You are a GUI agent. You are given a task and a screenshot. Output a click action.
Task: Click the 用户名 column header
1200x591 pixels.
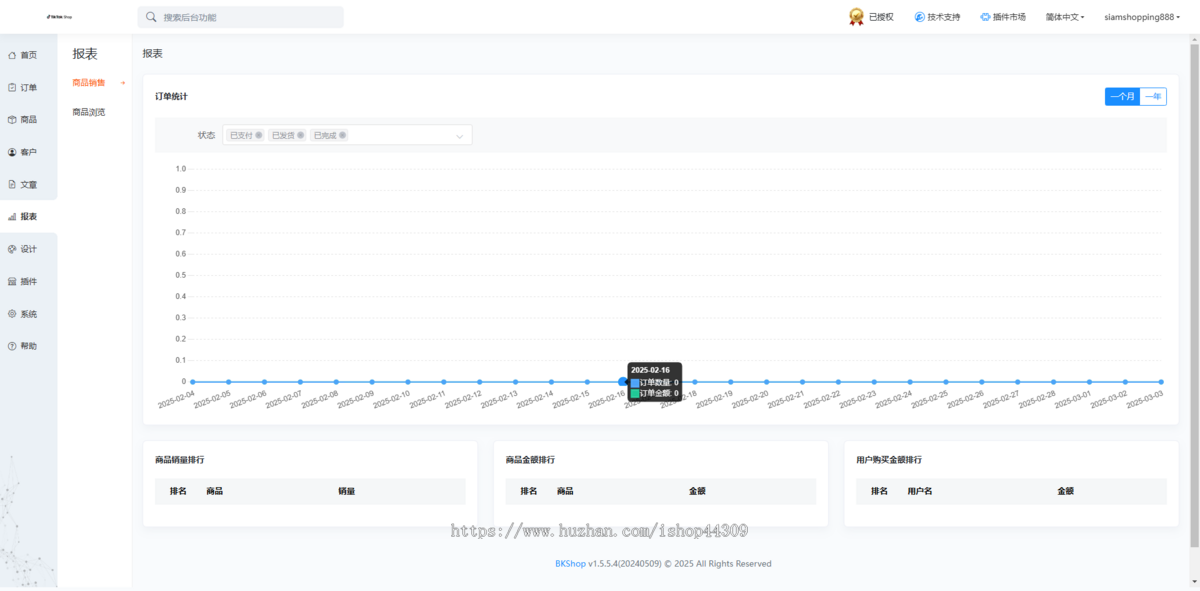coord(920,491)
